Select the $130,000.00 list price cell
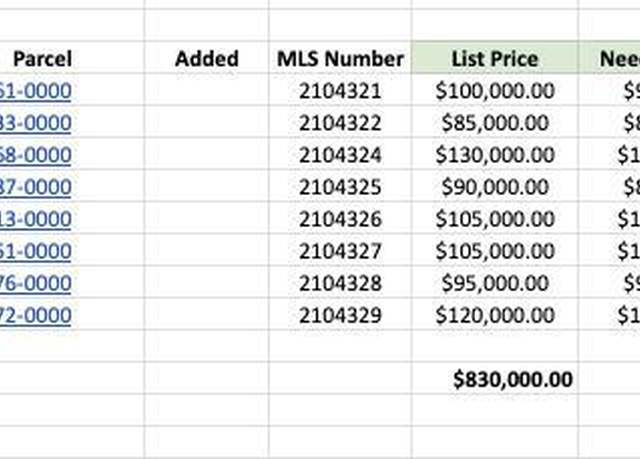 click(x=495, y=155)
